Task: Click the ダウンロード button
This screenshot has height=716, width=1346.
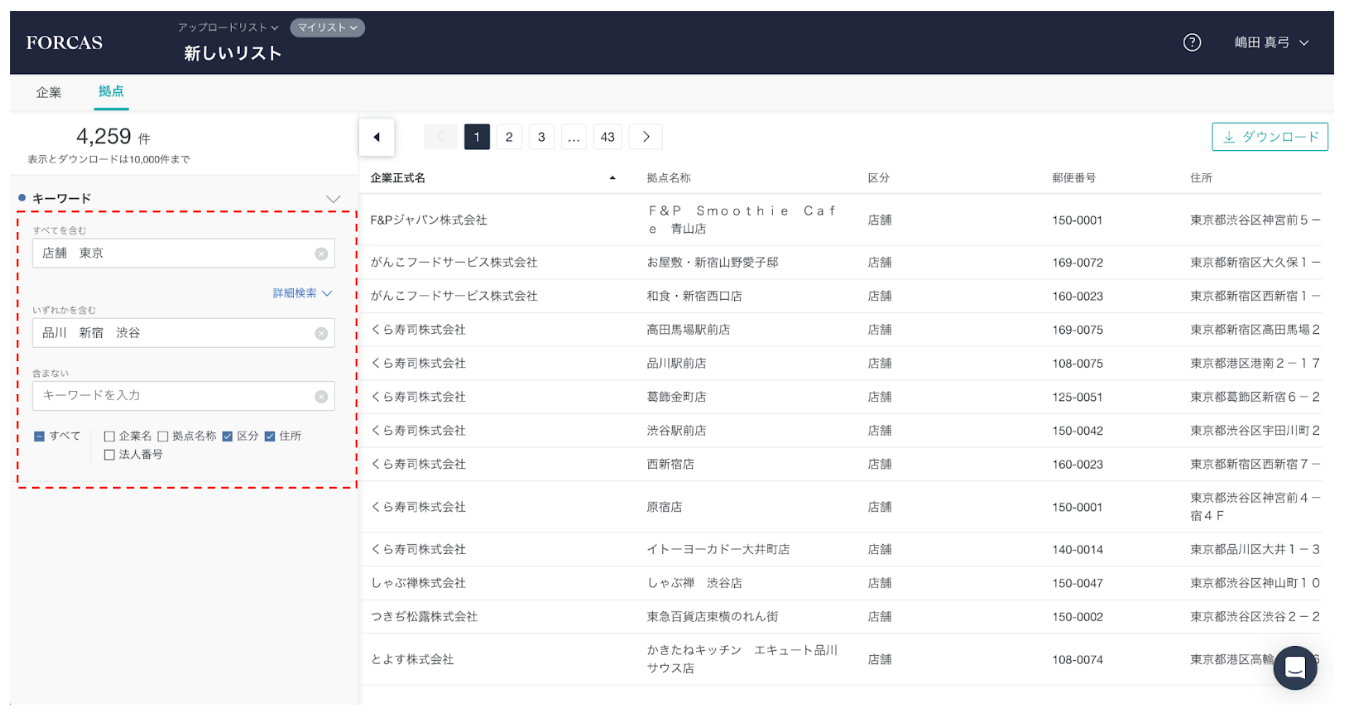Action: click(1269, 137)
